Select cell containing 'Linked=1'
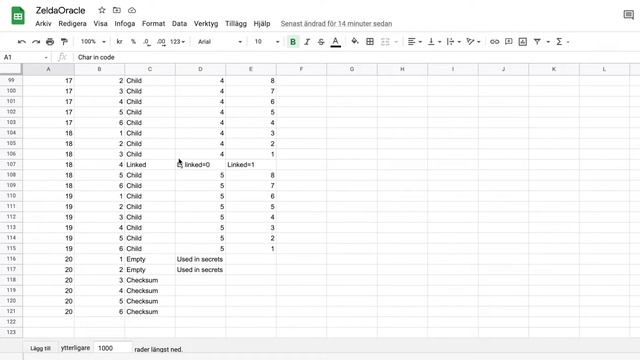Screen dimensions: 640x360 click(251, 164)
